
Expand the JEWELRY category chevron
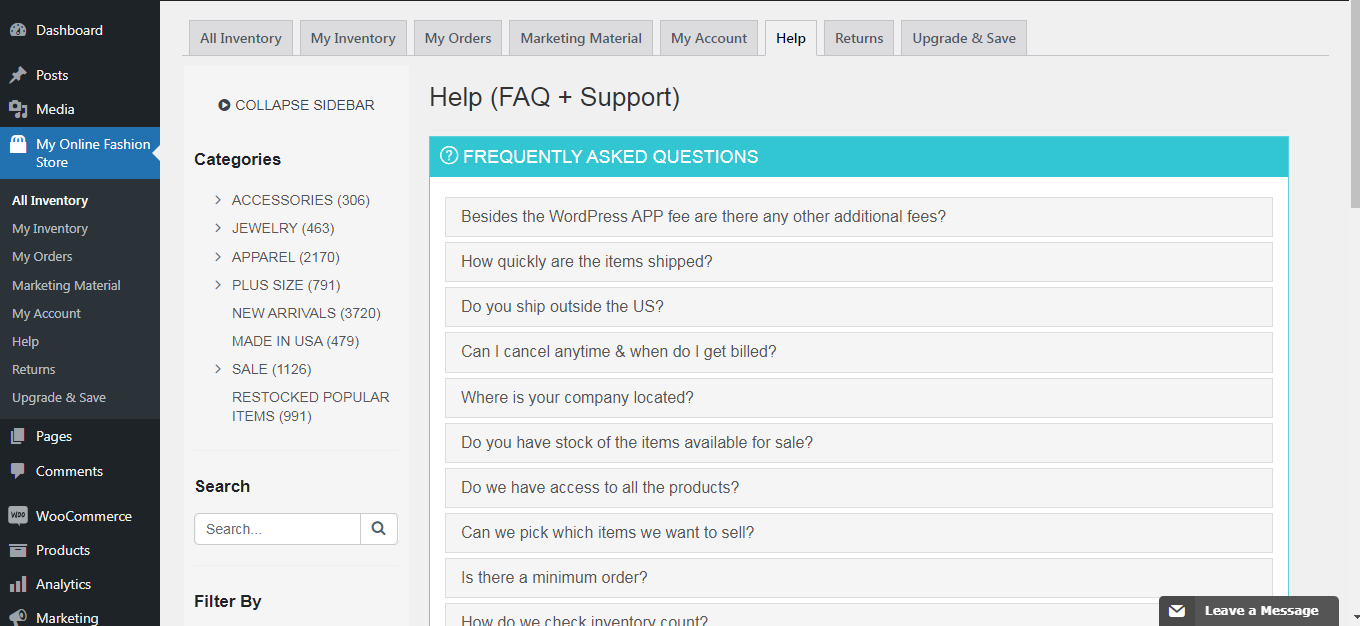click(x=218, y=228)
